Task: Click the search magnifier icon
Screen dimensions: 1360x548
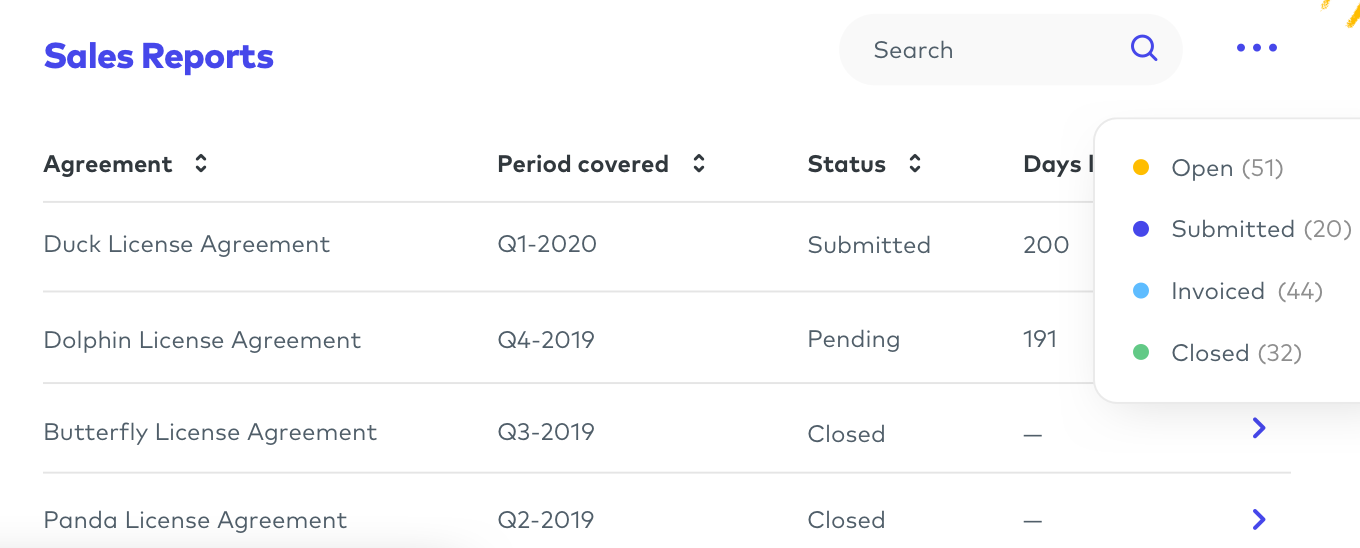Action: (x=1143, y=48)
